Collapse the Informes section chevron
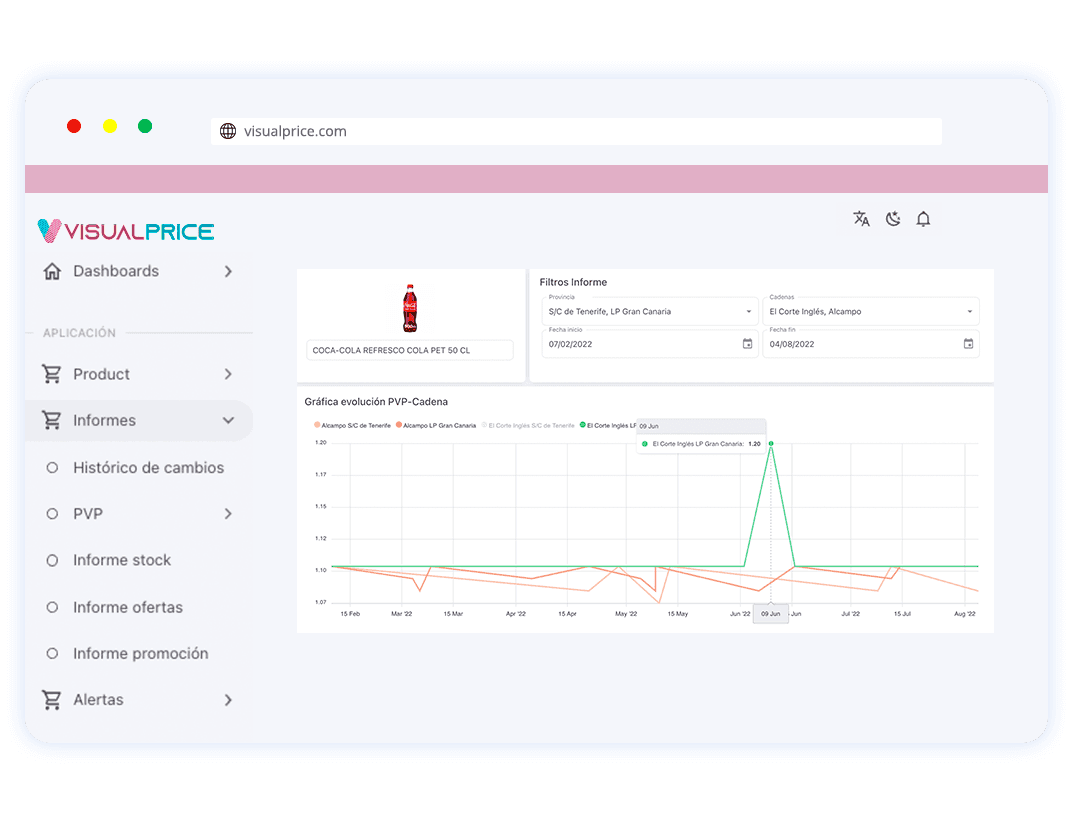Image resolution: width=1080 pixels, height=813 pixels. [x=228, y=420]
